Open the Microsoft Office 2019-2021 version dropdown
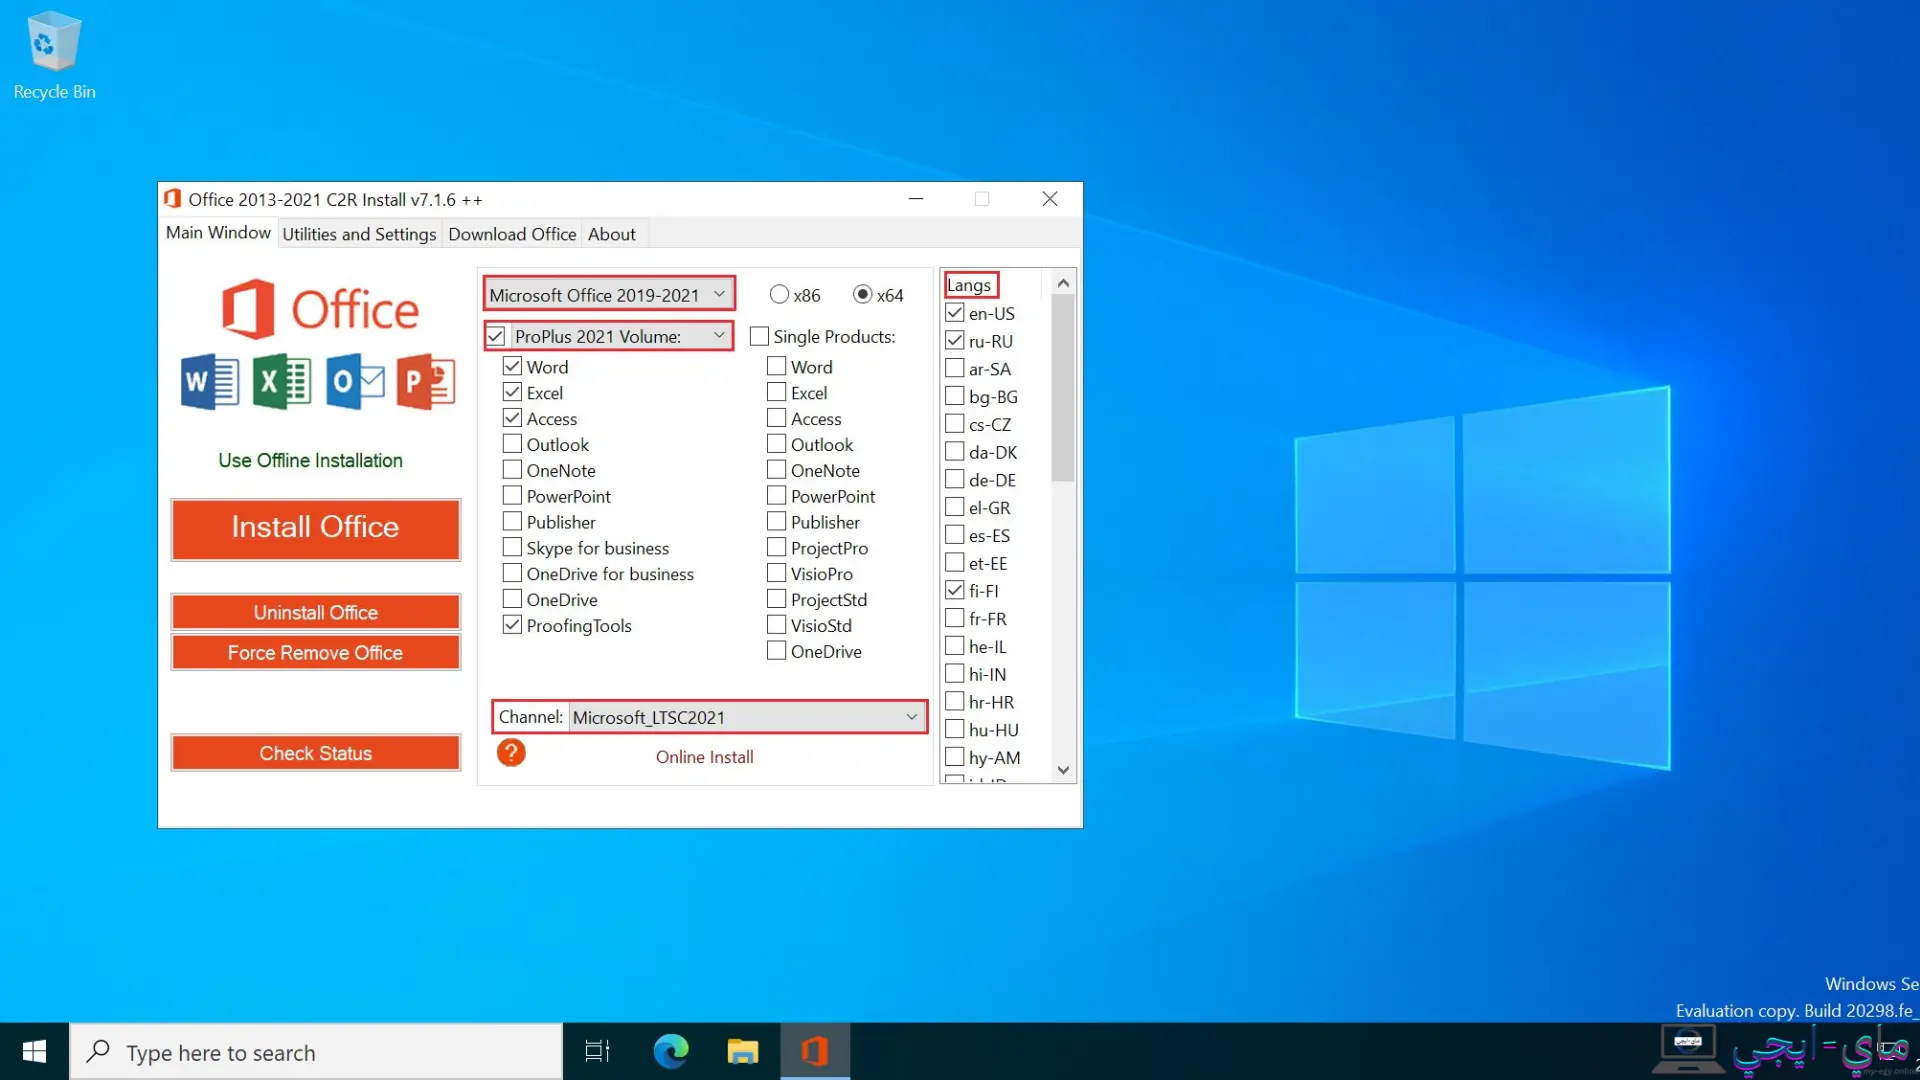1920x1080 pixels. point(609,295)
